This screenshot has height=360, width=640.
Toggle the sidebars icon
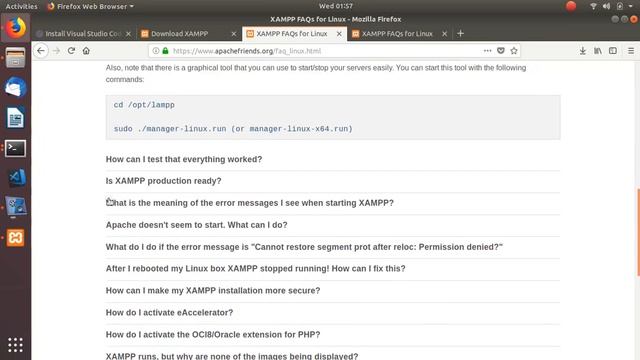tap(613, 51)
